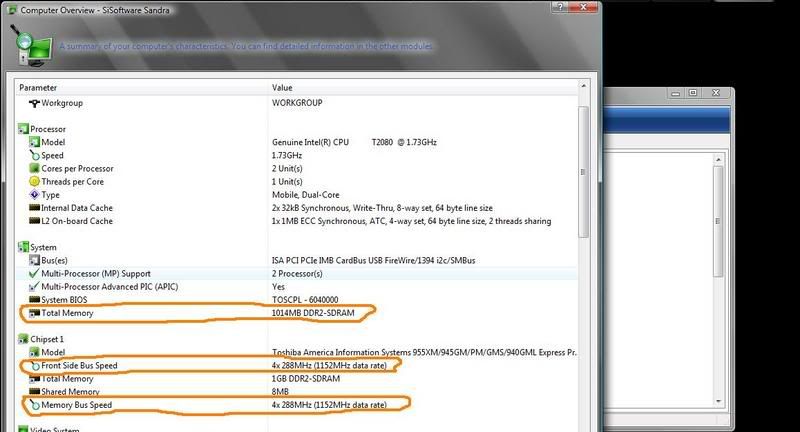Minimize the background window
The height and width of the screenshot is (432, 800).
(x=676, y=93)
